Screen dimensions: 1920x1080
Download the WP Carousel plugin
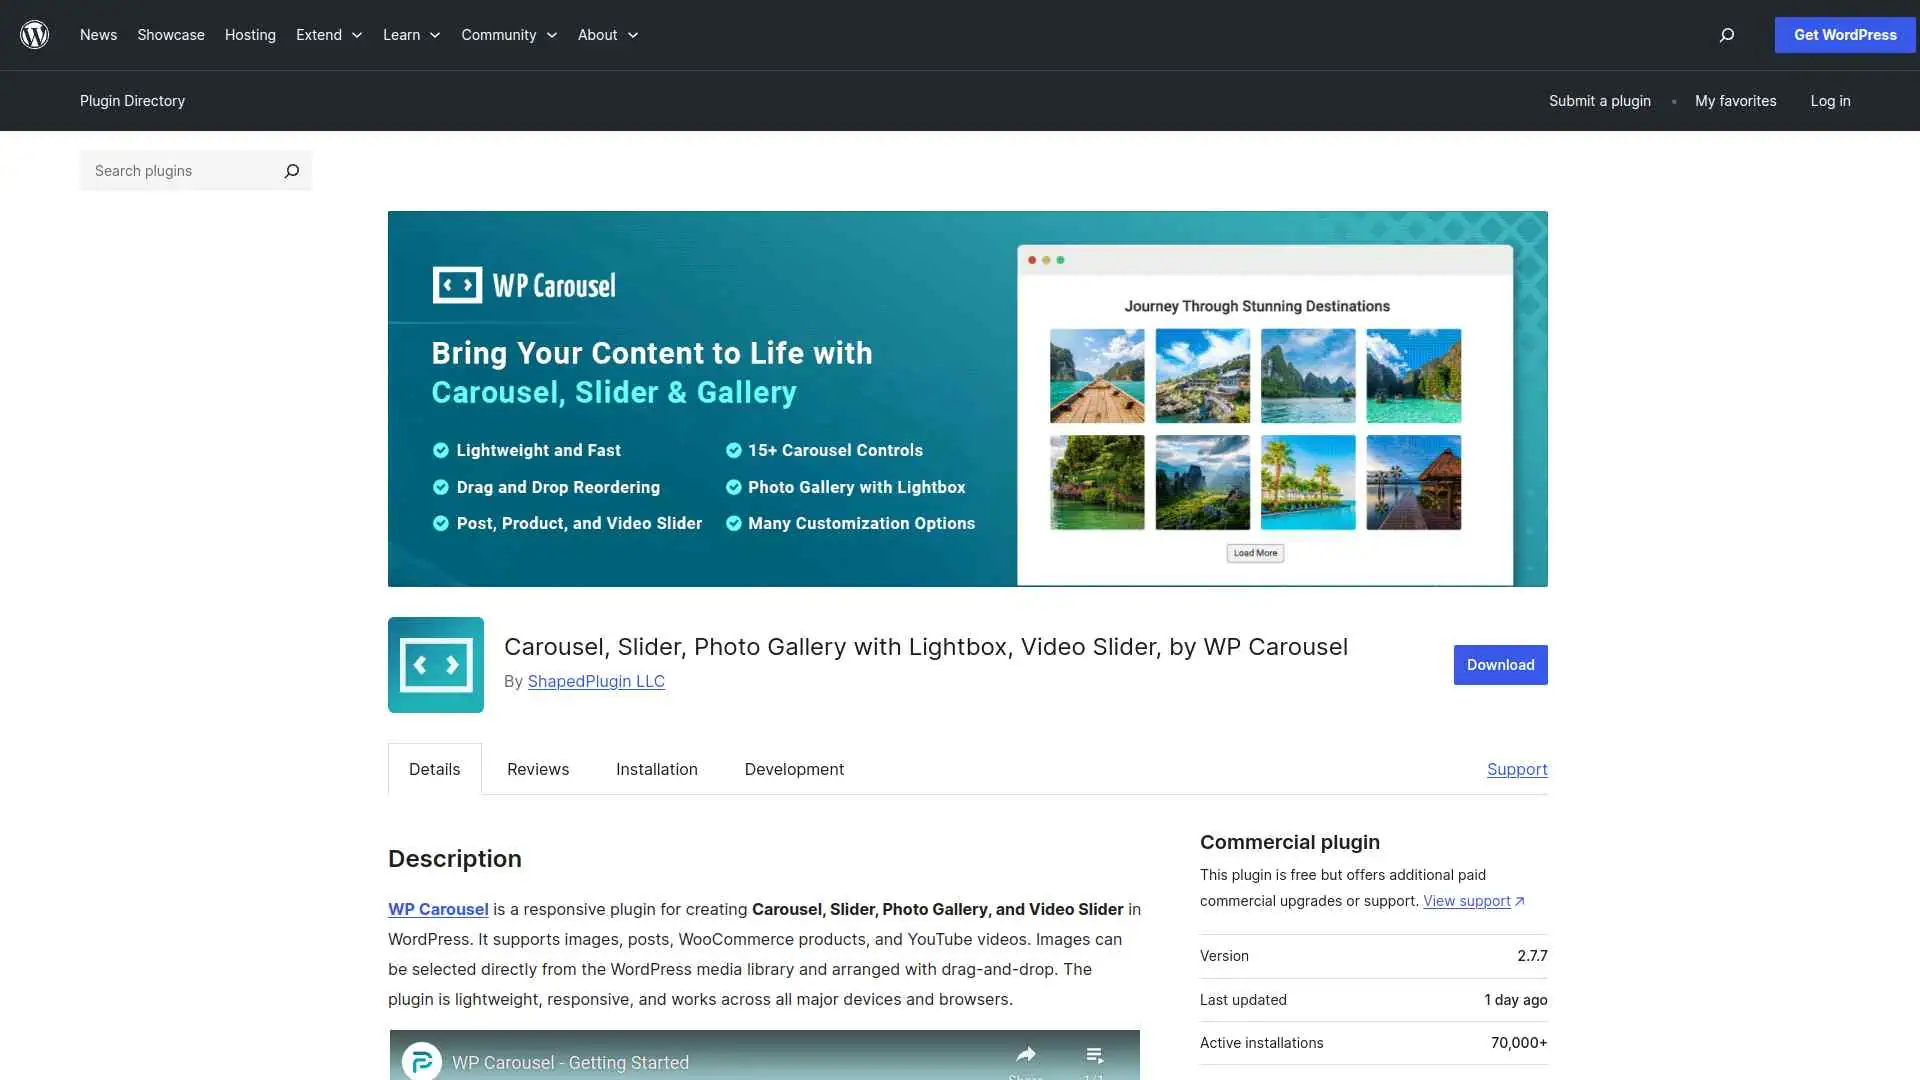coord(1500,664)
